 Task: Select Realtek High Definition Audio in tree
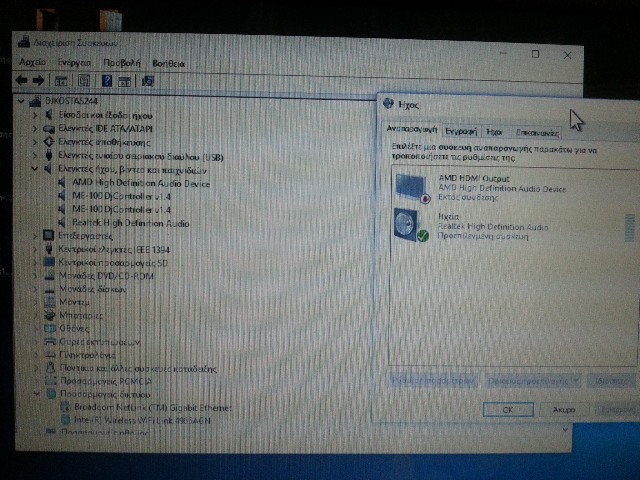tap(130, 223)
